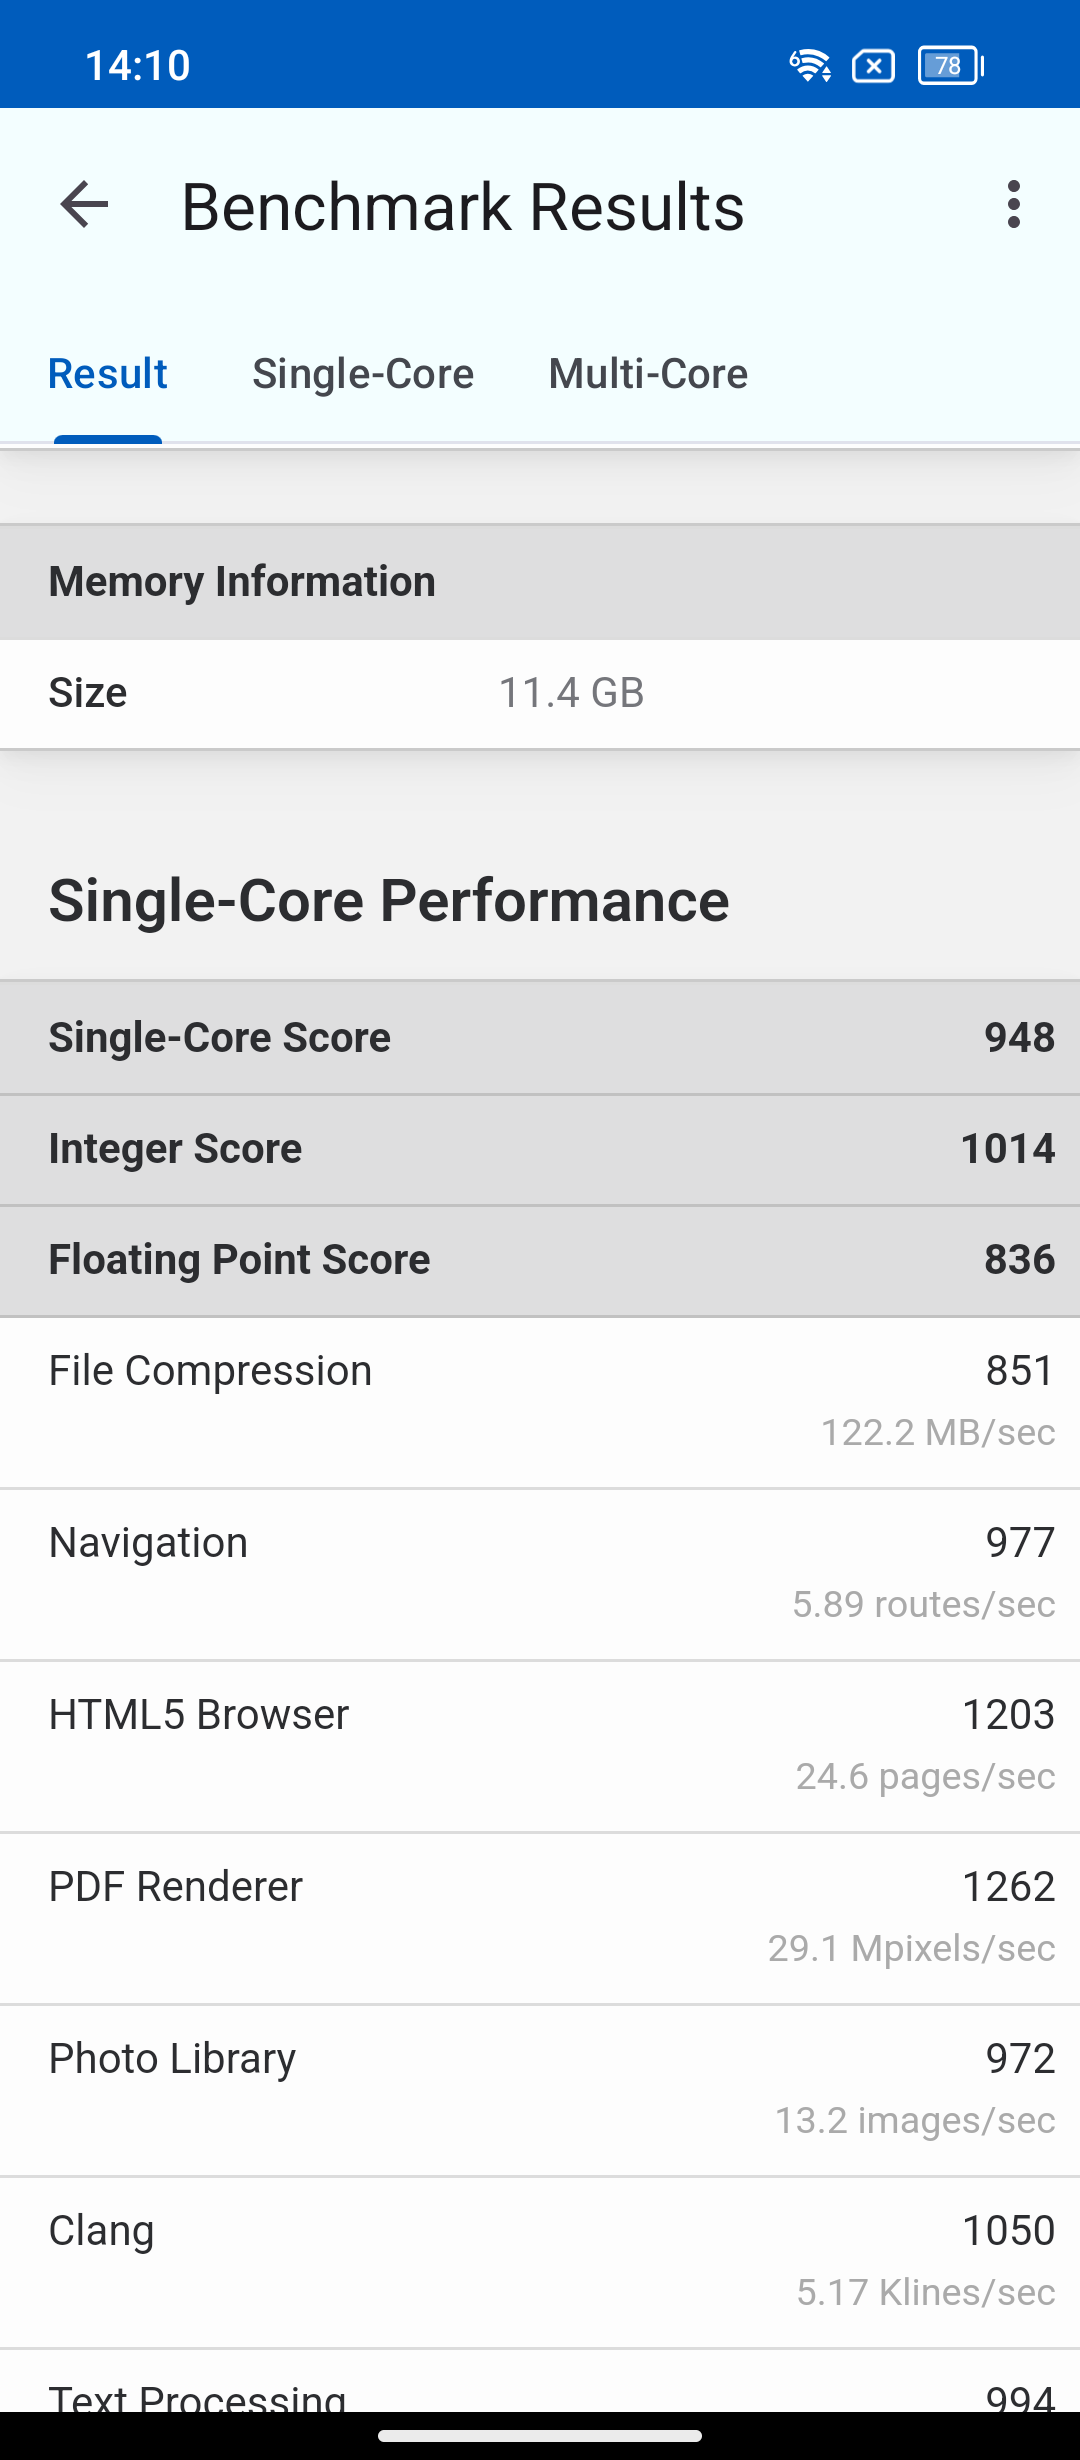Tap the Wi-Fi status icon
Viewport: 1080px width, 2460px height.
tap(809, 66)
